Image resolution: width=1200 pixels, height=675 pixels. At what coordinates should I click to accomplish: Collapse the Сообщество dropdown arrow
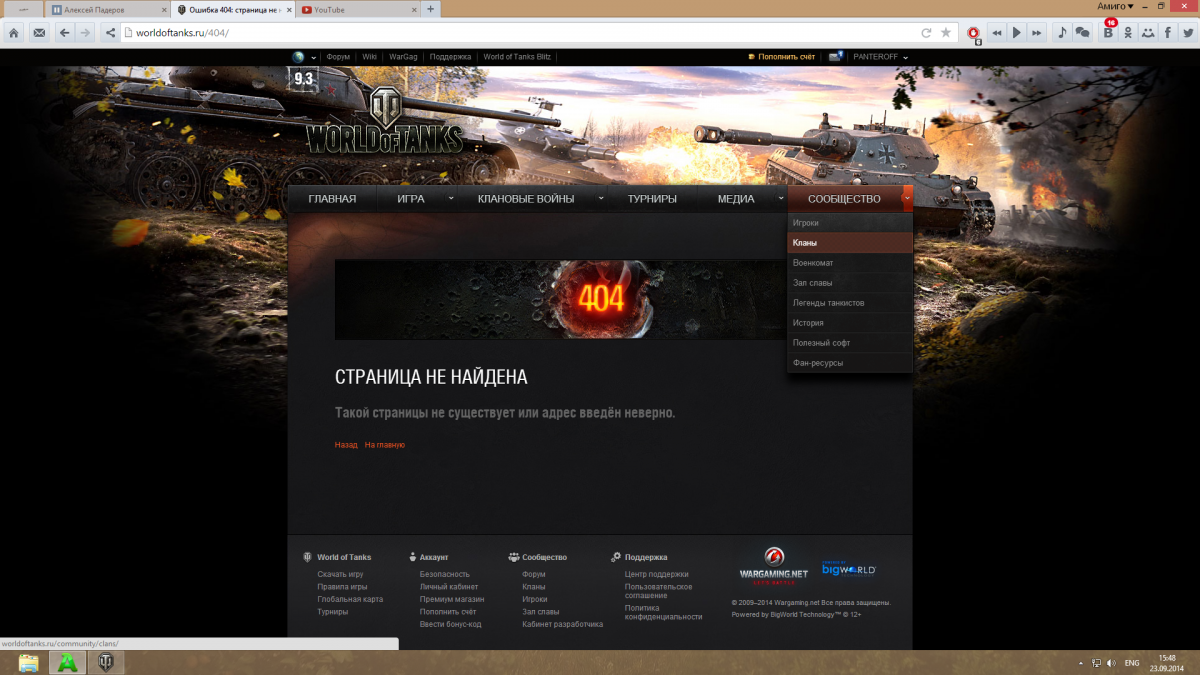click(x=907, y=198)
